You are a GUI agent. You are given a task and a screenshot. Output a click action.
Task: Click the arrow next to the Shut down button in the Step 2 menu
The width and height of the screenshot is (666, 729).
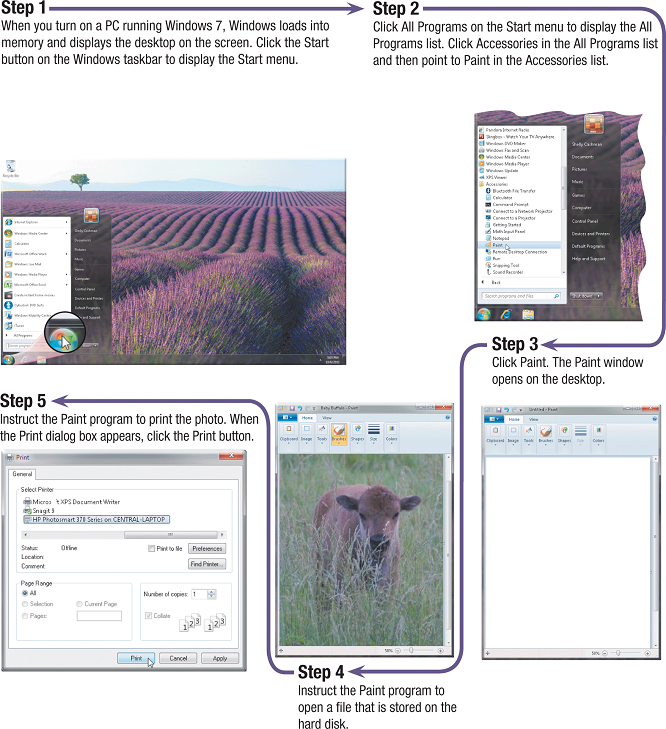(598, 296)
